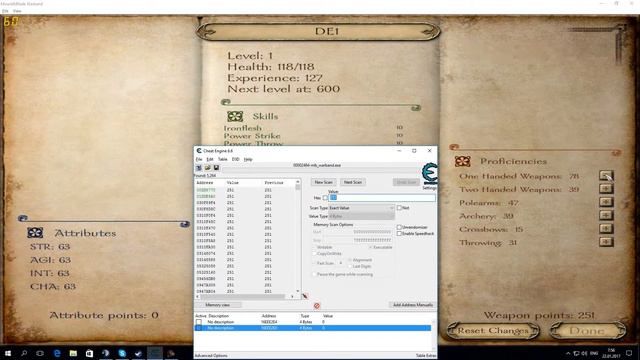Tick the Active box of the highlighted table entry
The image size is (640, 360).
point(199,328)
